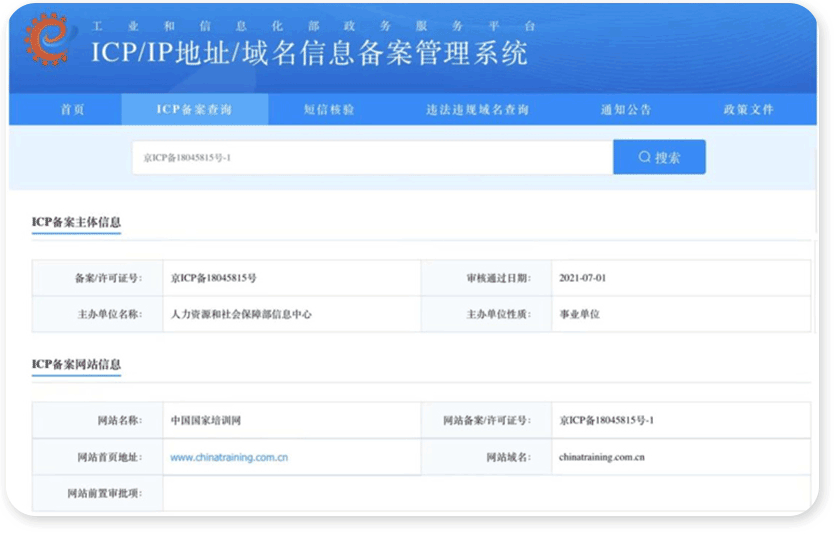Click the 网站前置审批项 label

click(105, 494)
